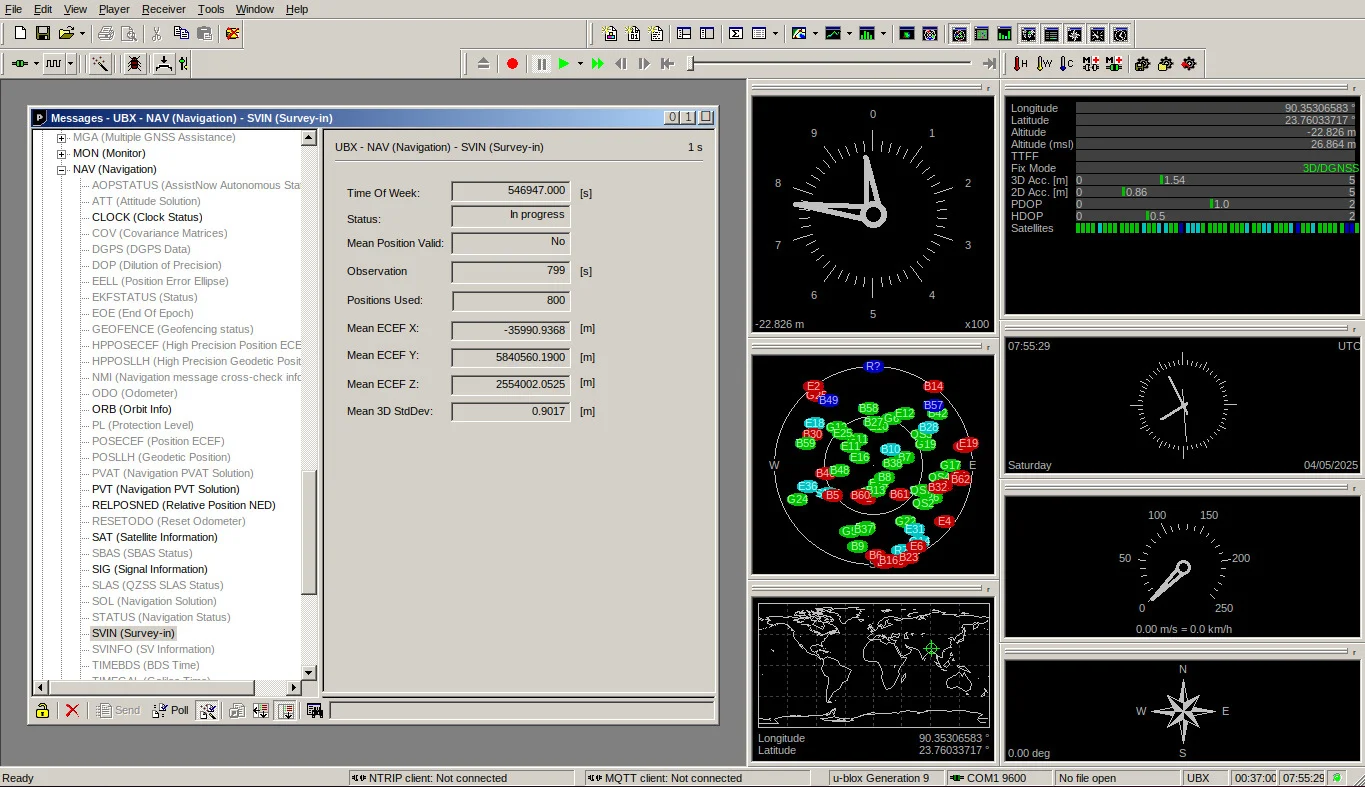
Task: Open the dropdown arrow beside the open folder
Action: [82, 33]
